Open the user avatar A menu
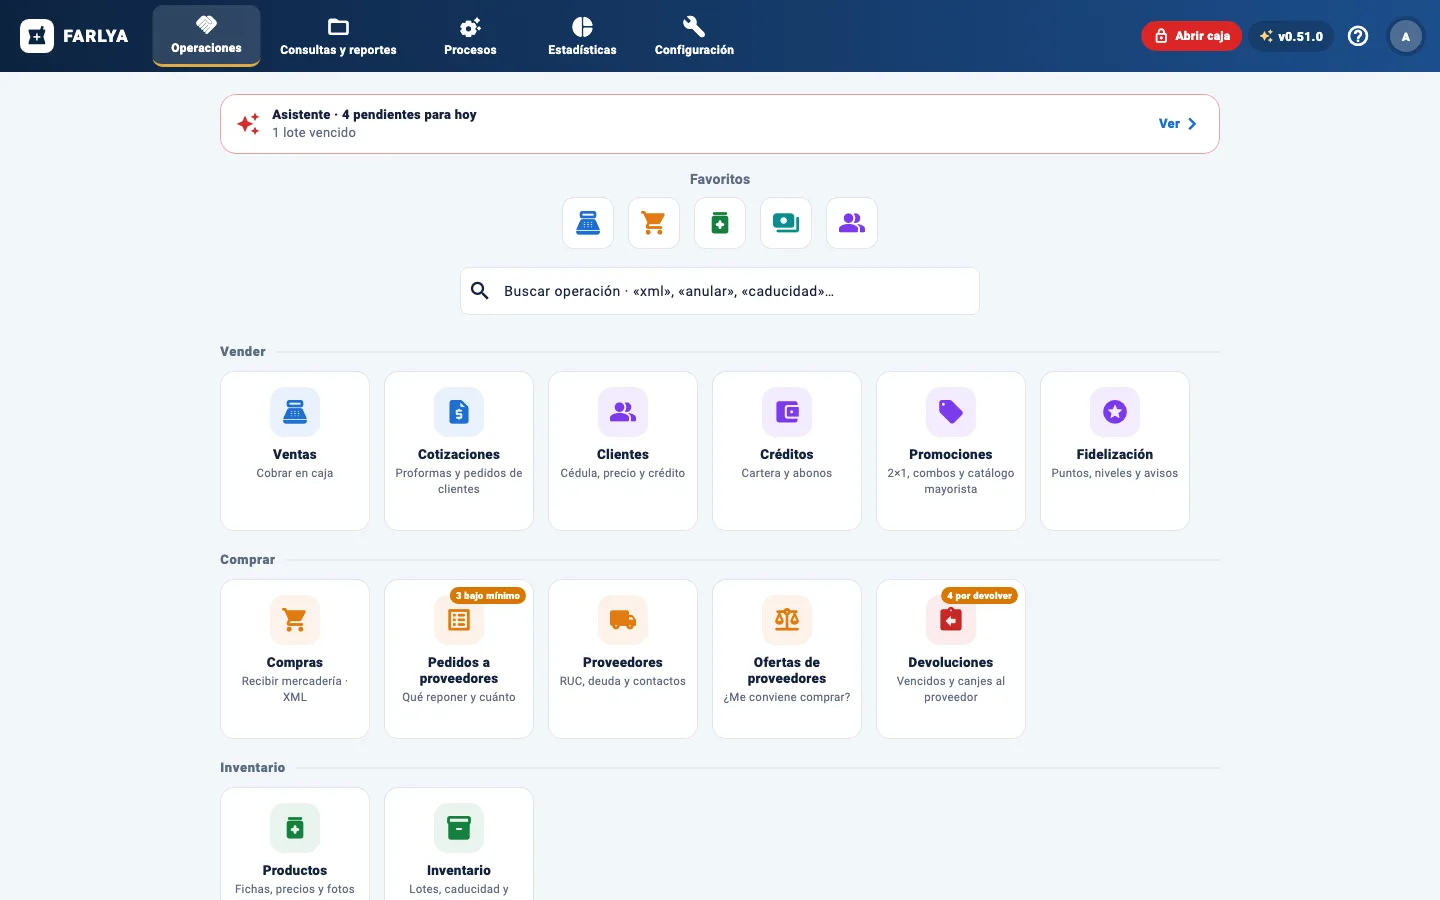 (x=1406, y=36)
